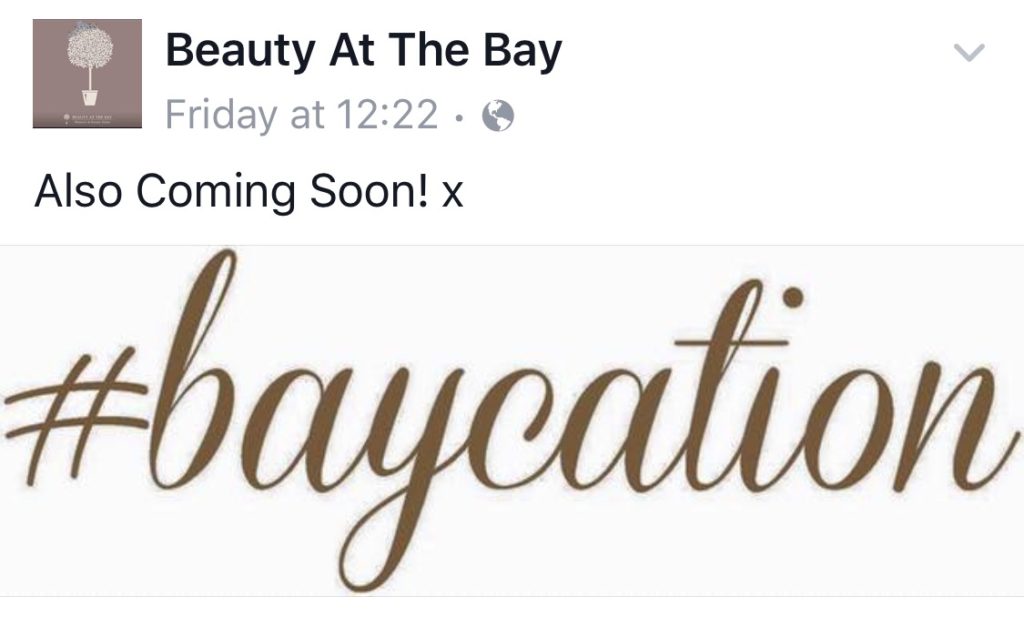Select the Also Coming Soon! x post text
Screen dimensions: 1024x617
click(249, 191)
